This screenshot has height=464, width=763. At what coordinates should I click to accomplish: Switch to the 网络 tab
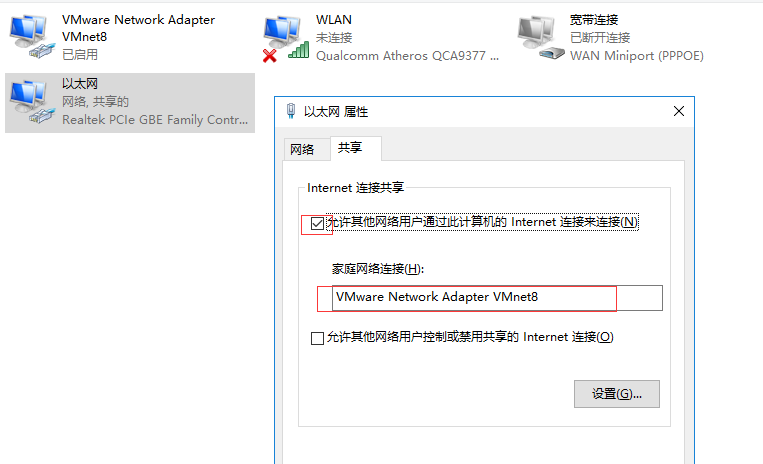[302, 150]
